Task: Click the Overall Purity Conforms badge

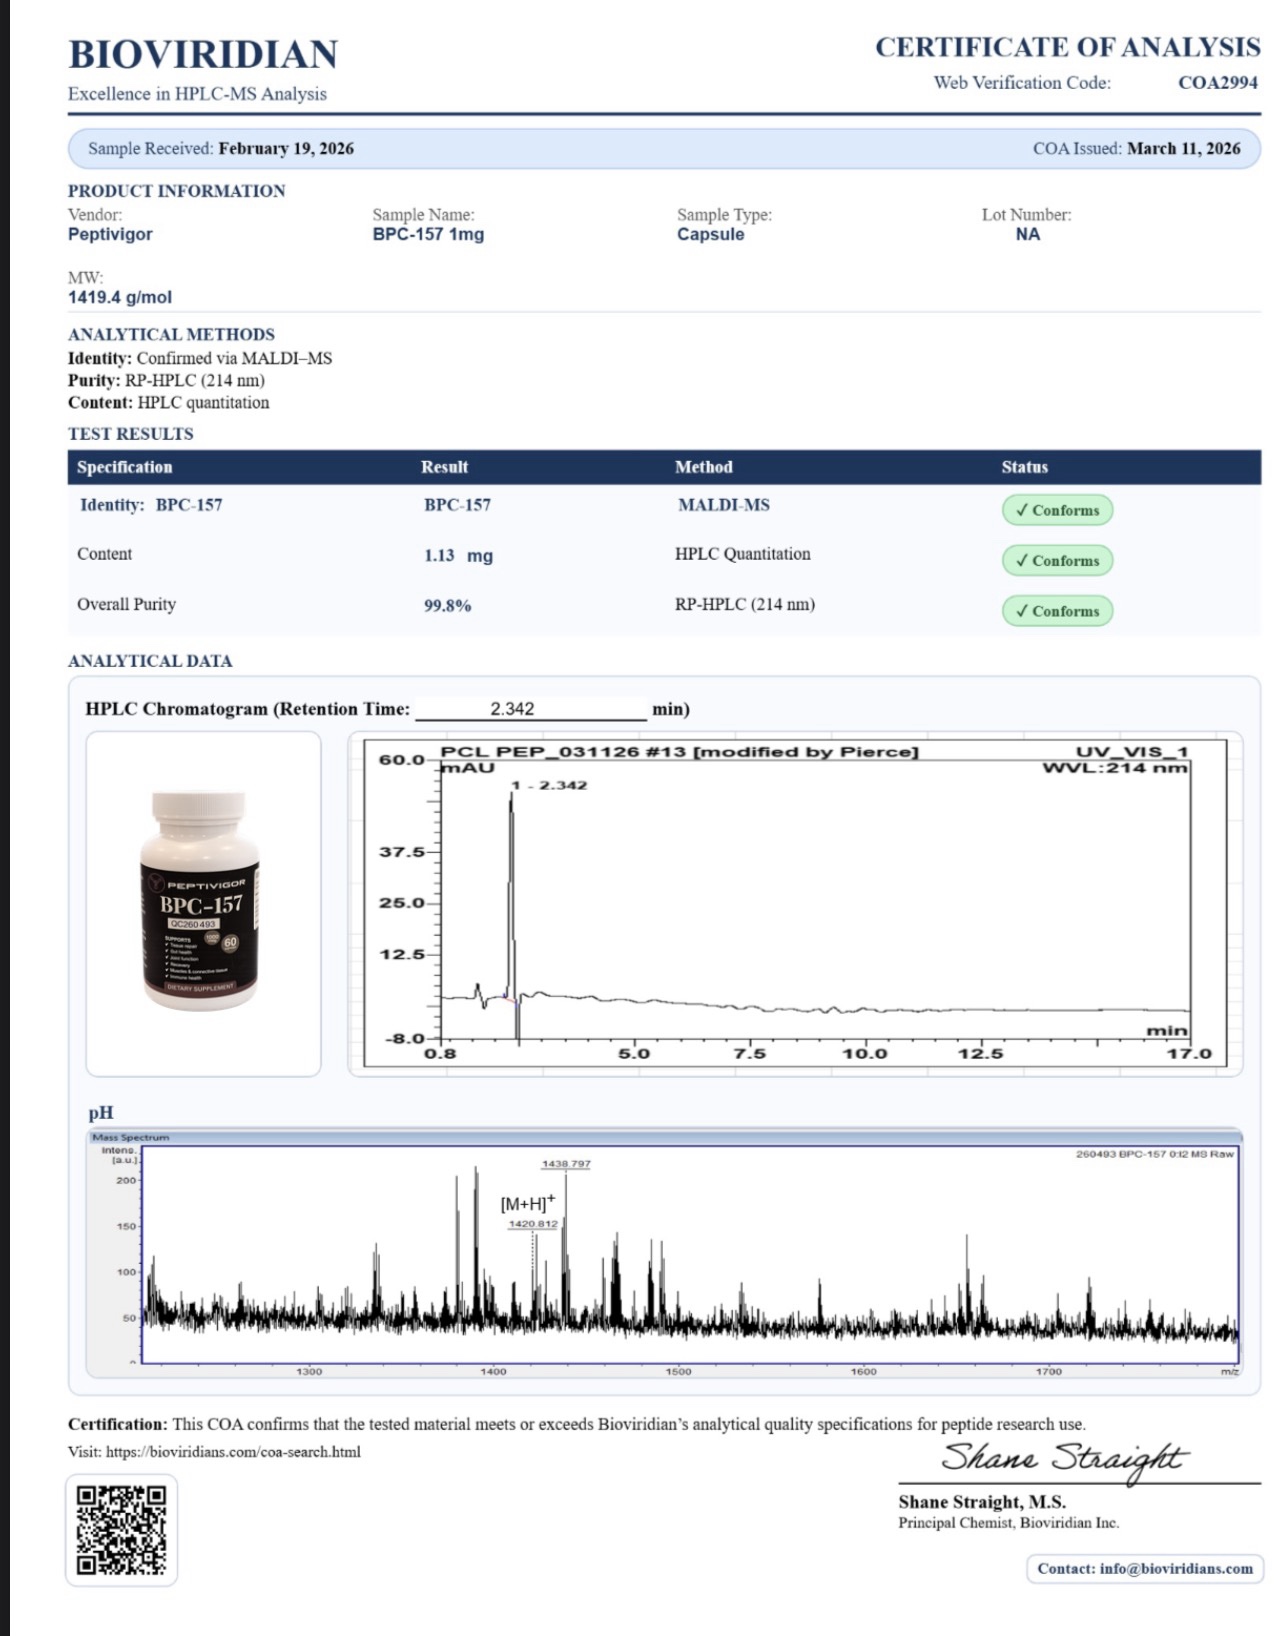Action: click(1057, 611)
